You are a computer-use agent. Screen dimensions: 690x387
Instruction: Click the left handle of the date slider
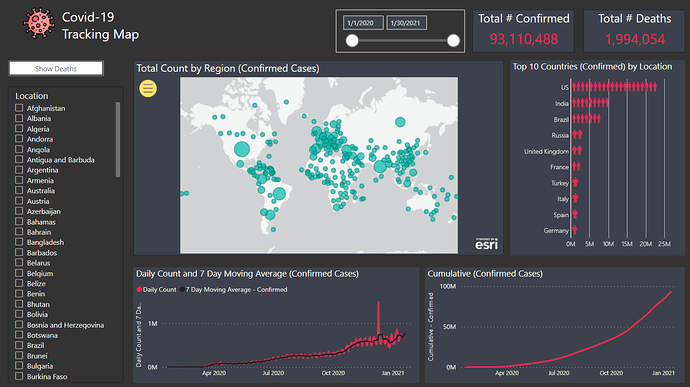pyautogui.click(x=352, y=41)
